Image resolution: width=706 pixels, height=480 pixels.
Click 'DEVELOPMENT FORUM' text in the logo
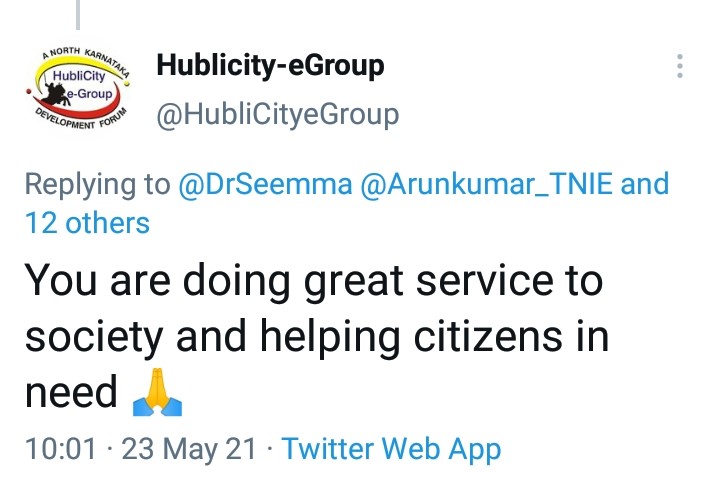click(81, 119)
